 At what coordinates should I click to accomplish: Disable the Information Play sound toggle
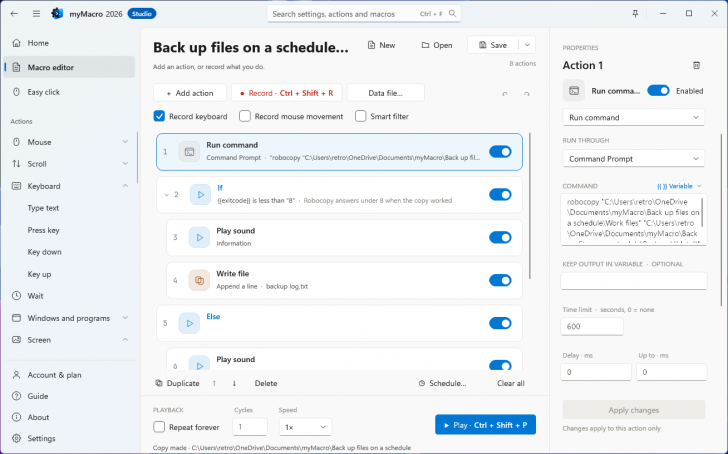(500, 237)
